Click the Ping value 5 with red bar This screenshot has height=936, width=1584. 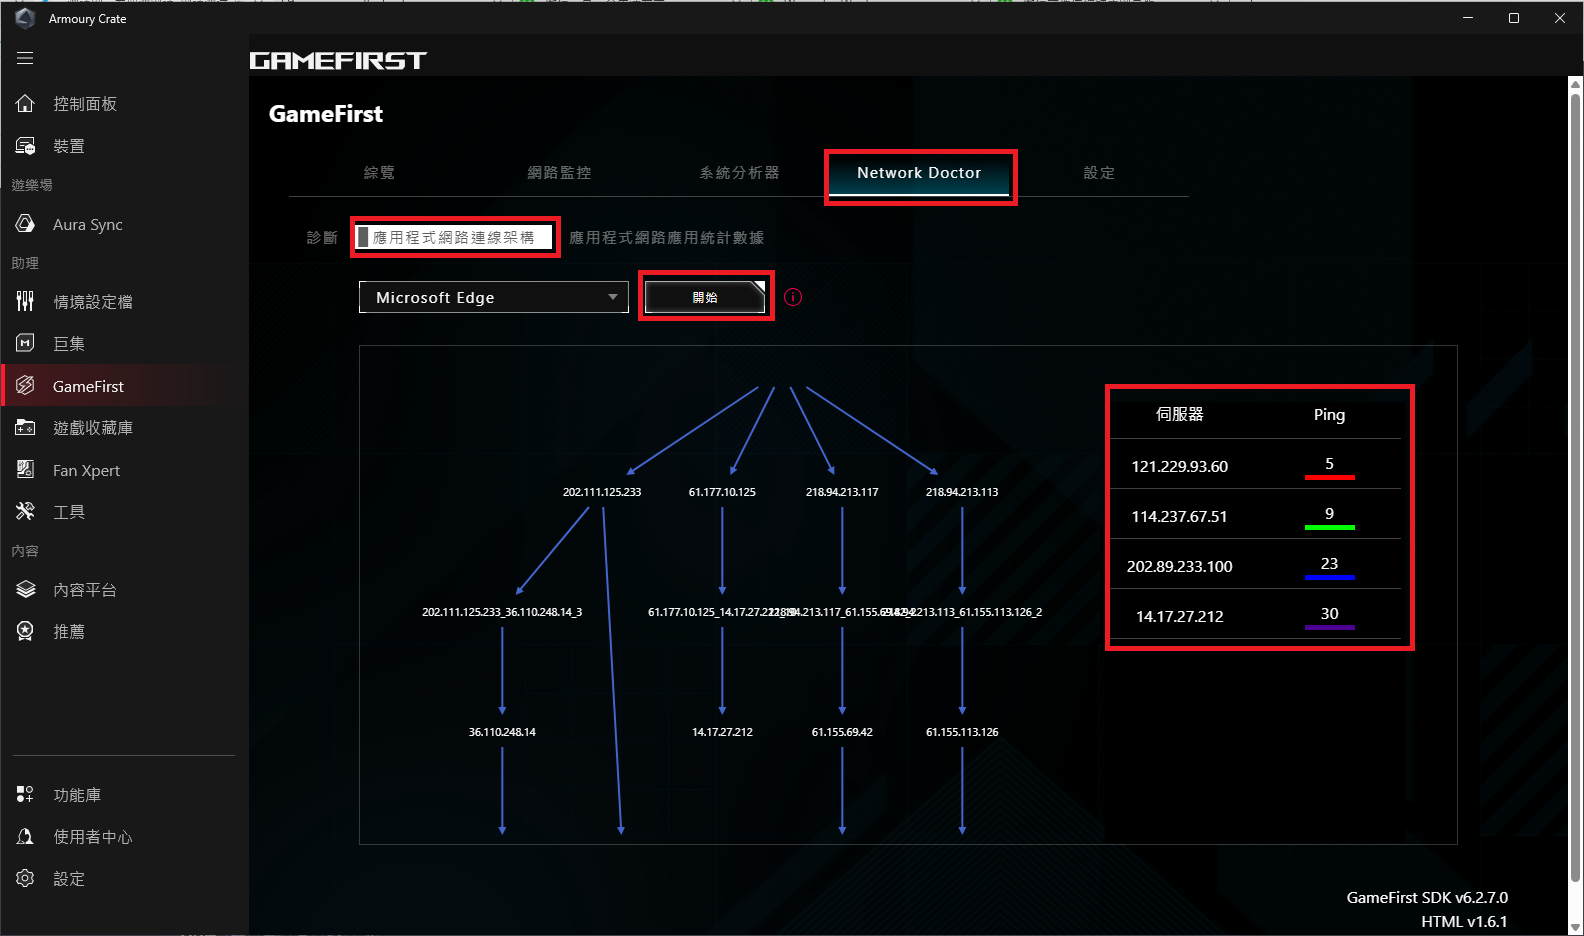coord(1329,464)
